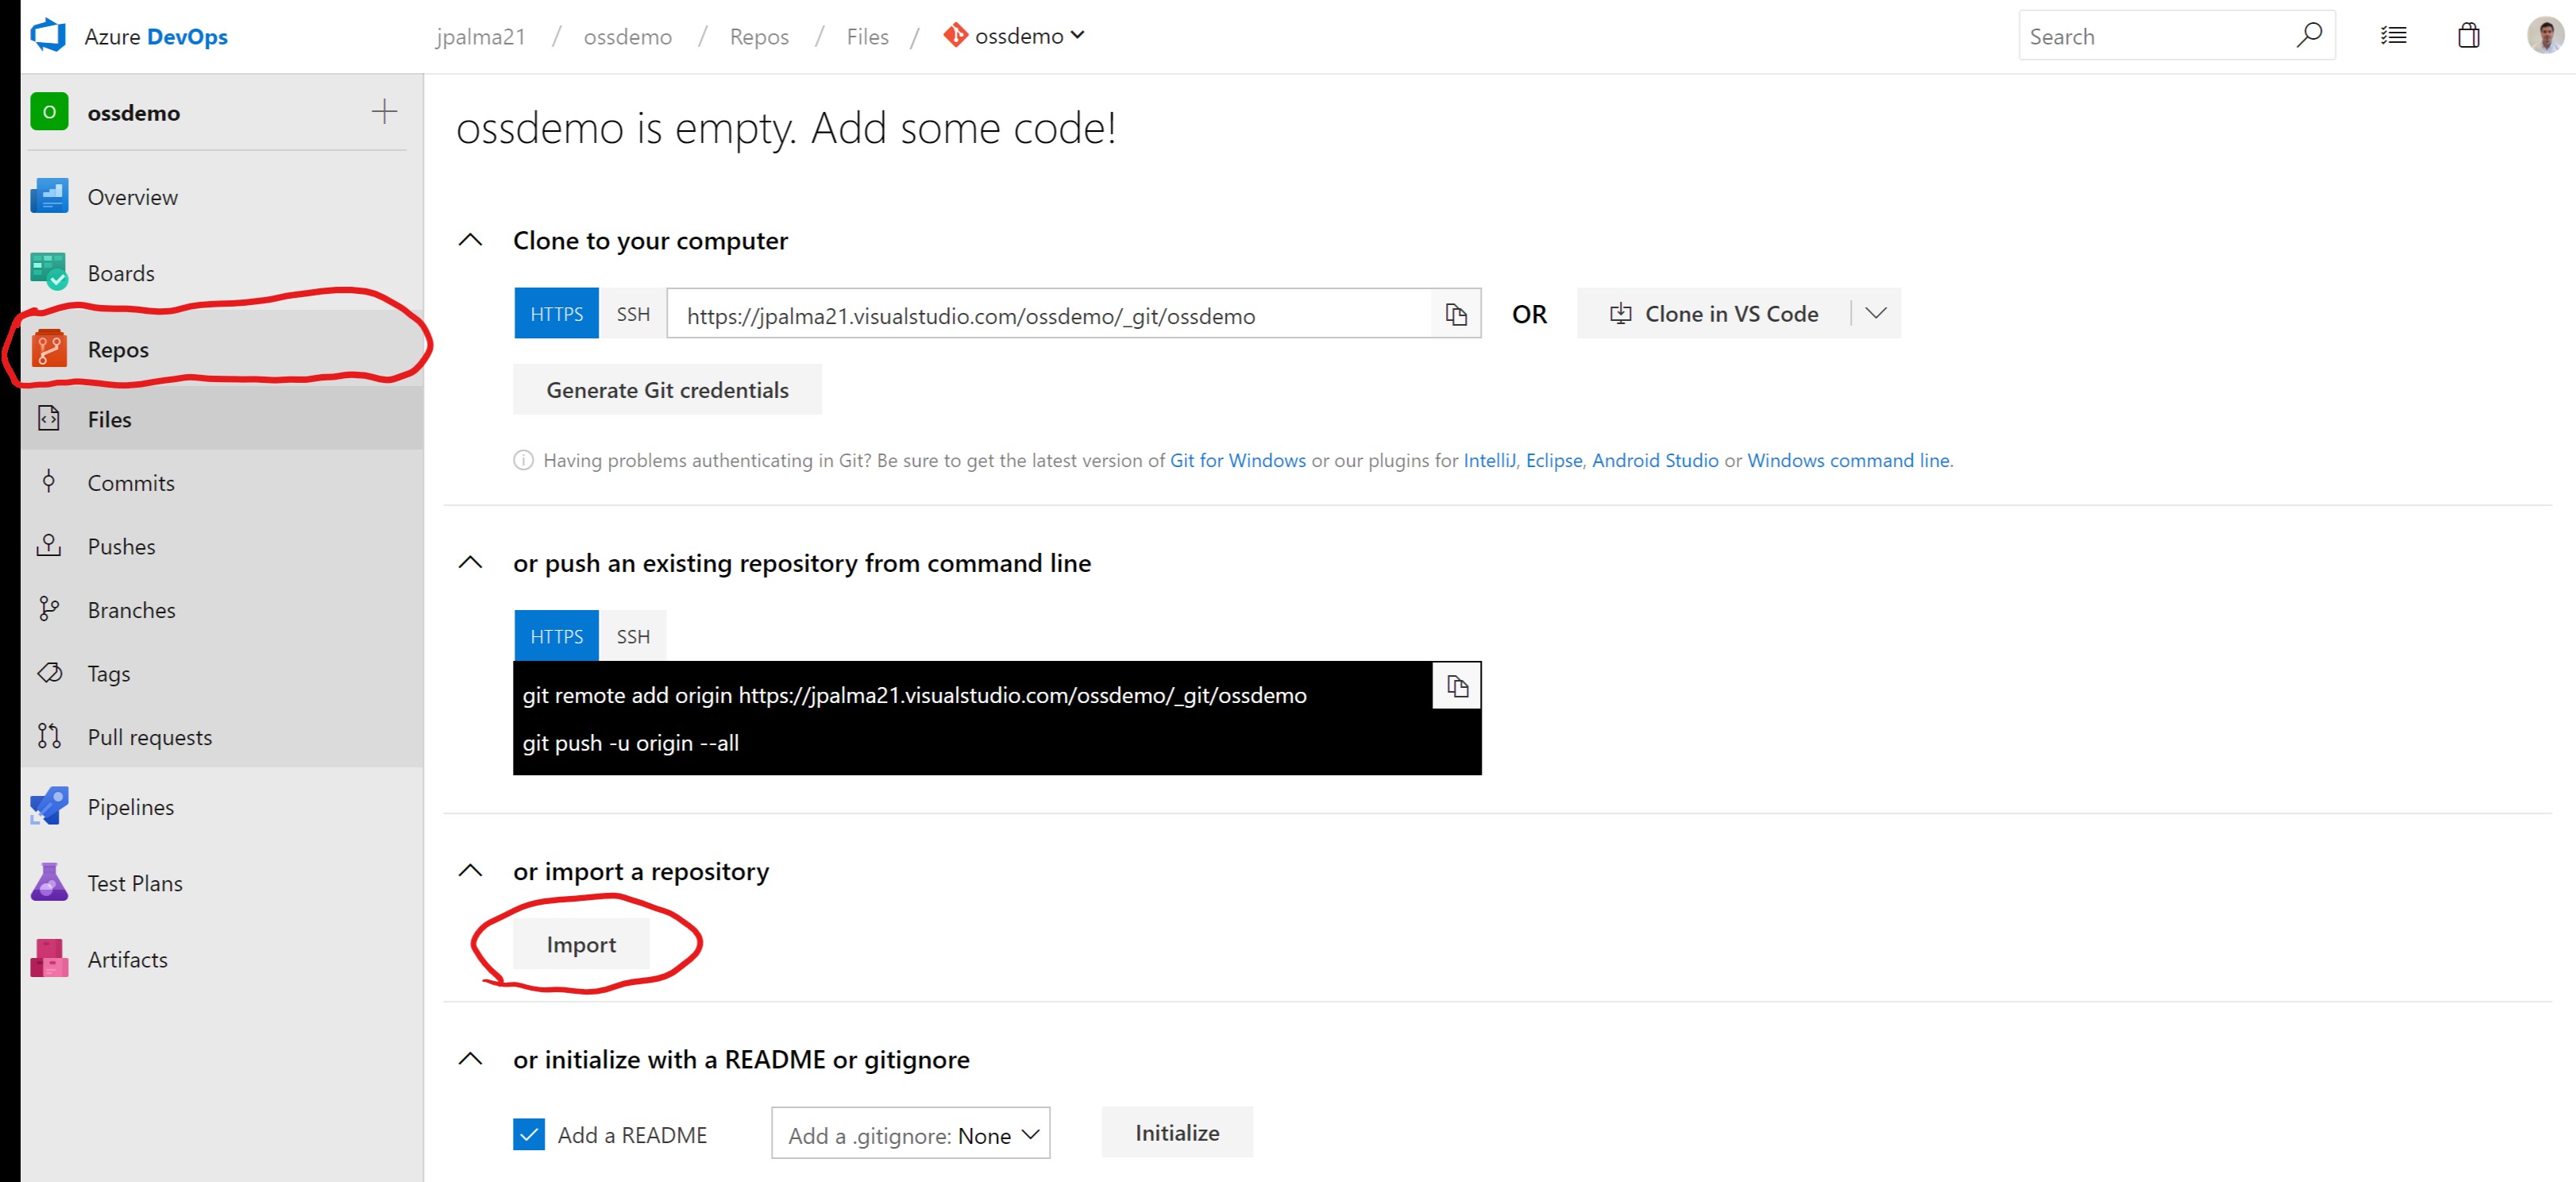Open the .gitignore template dropdown
The height and width of the screenshot is (1182, 2576).
pos(910,1134)
